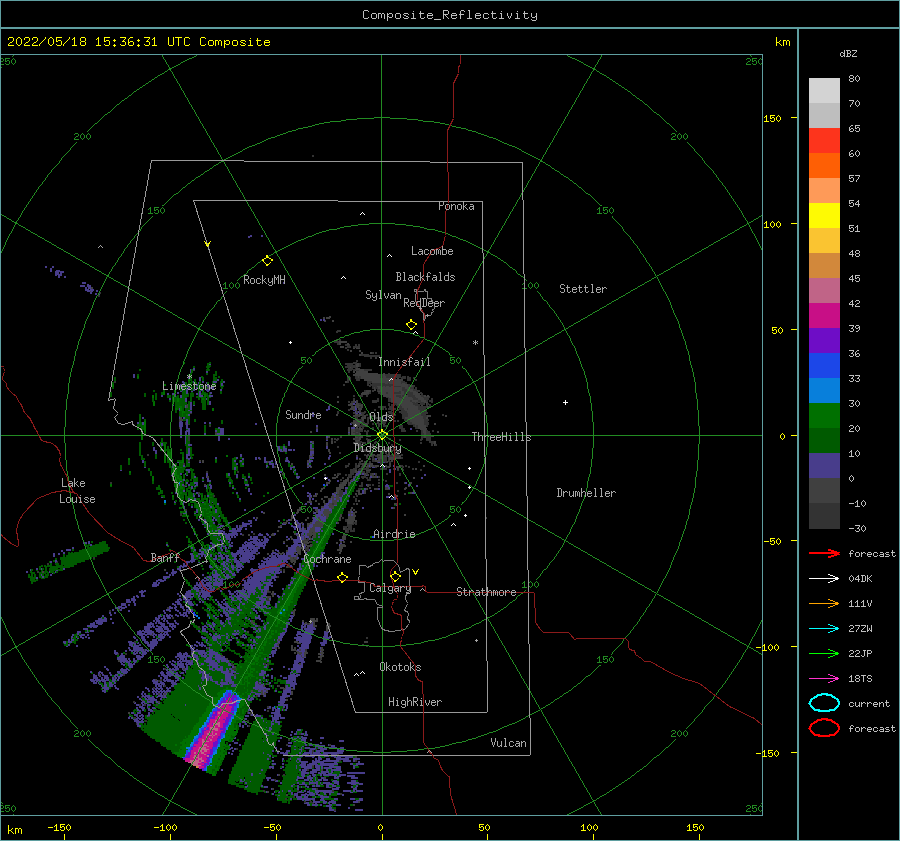
Task: Click the bright green swatch below 30
Action: click(824, 415)
